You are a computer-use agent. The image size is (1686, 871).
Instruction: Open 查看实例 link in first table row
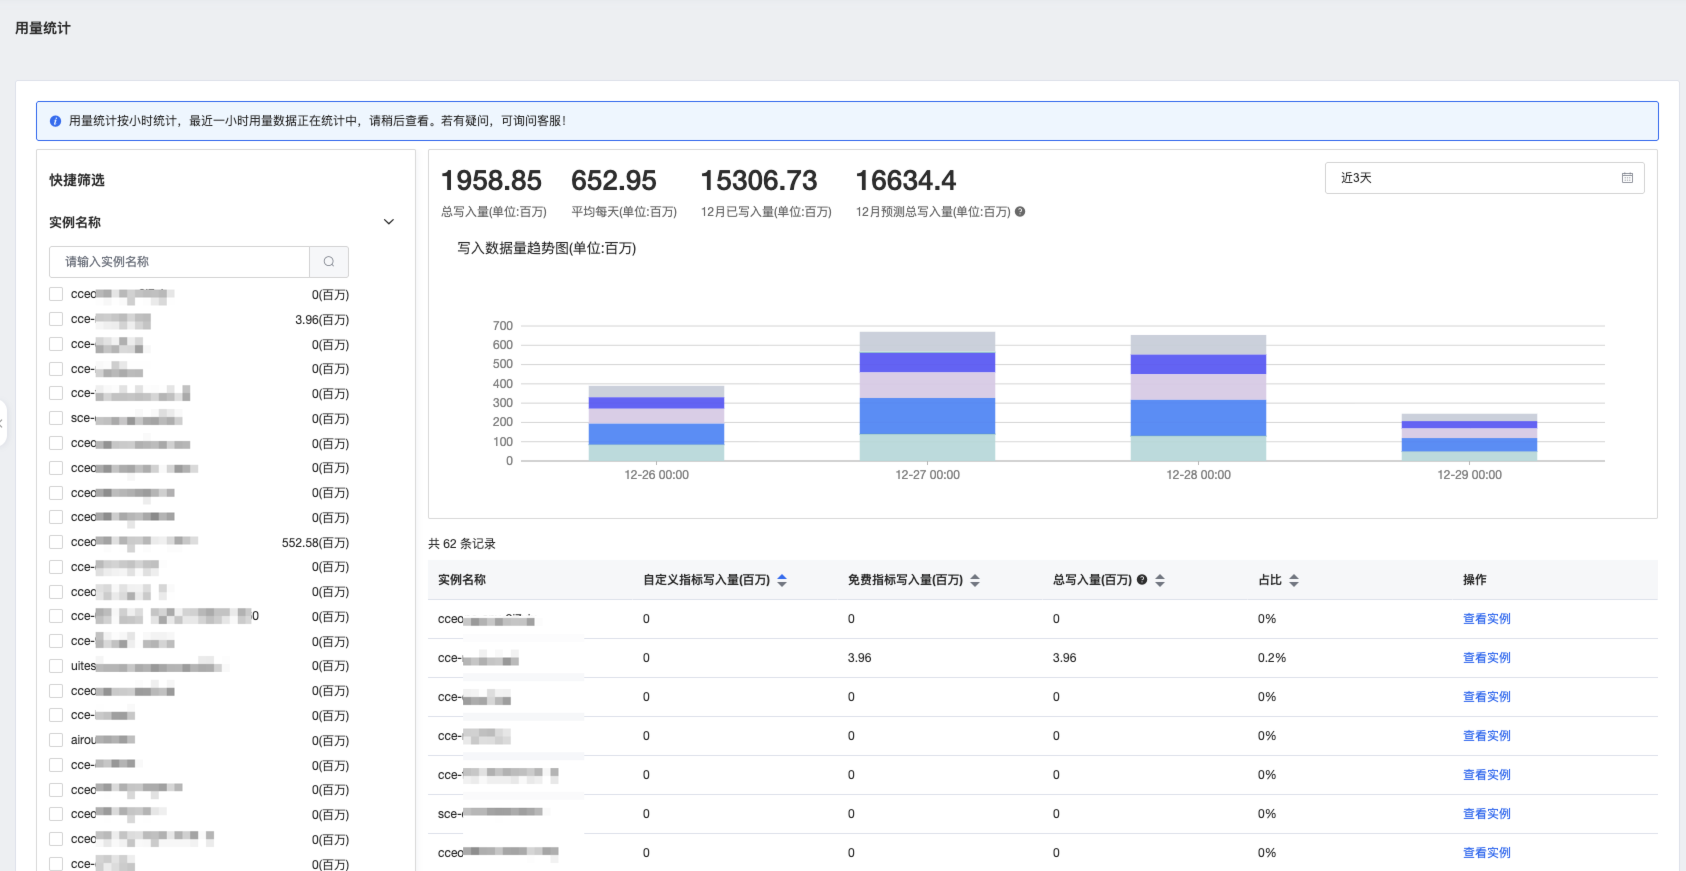1486,619
